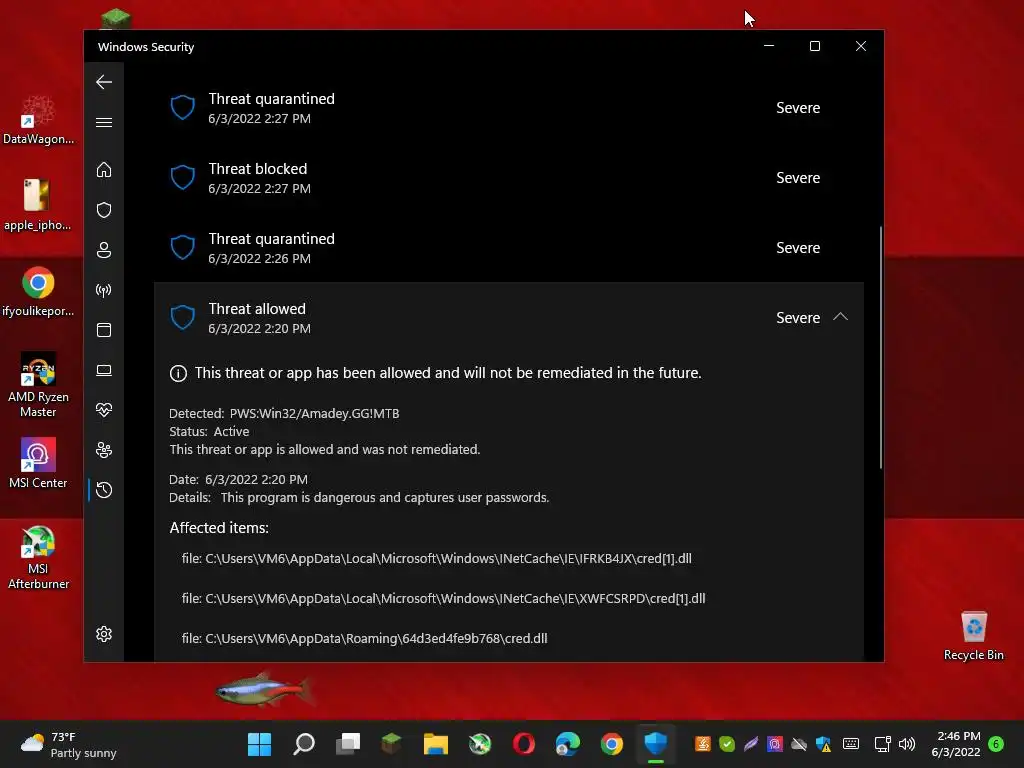Viewport: 1024px width, 768px height.
Task: Expand the Threat blocked 2:27 PM entry
Action: 509,178
